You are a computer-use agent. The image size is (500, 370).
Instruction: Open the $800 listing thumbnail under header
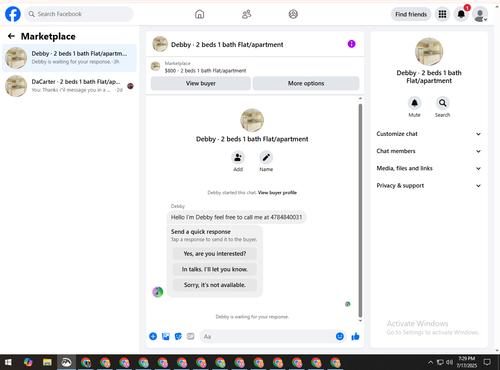coord(156,66)
